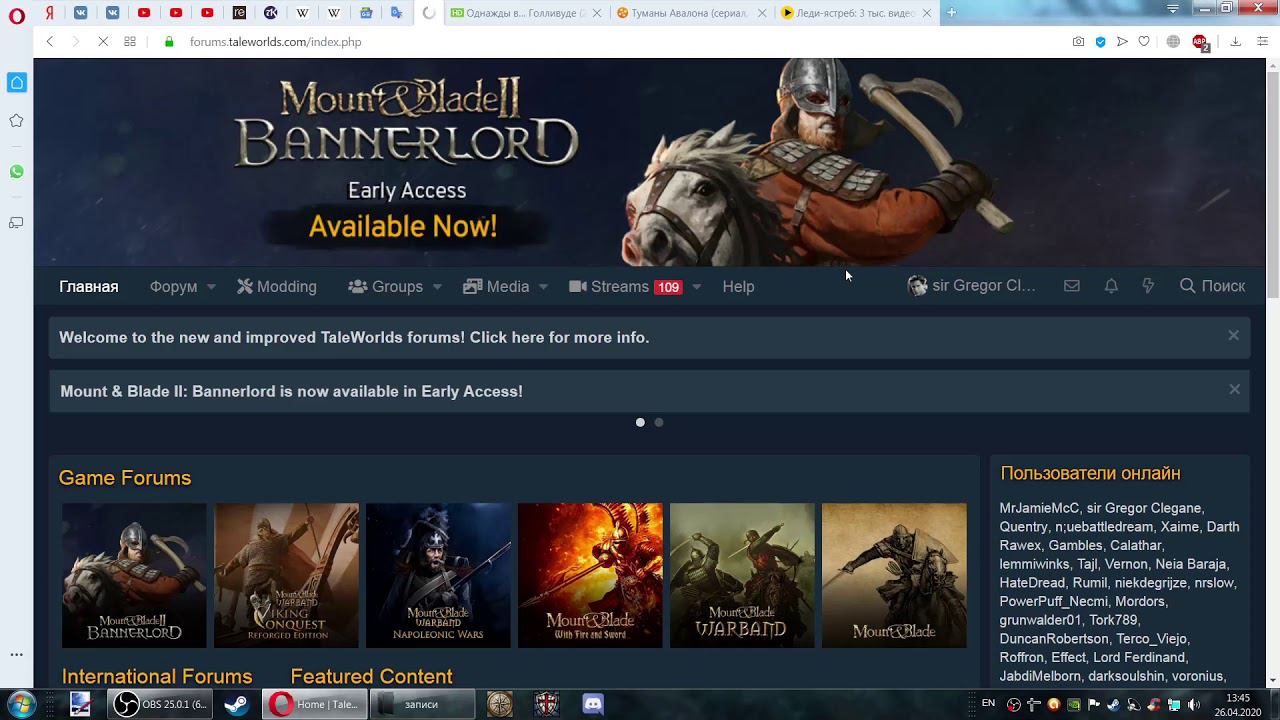The image size is (1280, 720).
Task: Expand the Media dropdown arrow
Action: pos(543,287)
